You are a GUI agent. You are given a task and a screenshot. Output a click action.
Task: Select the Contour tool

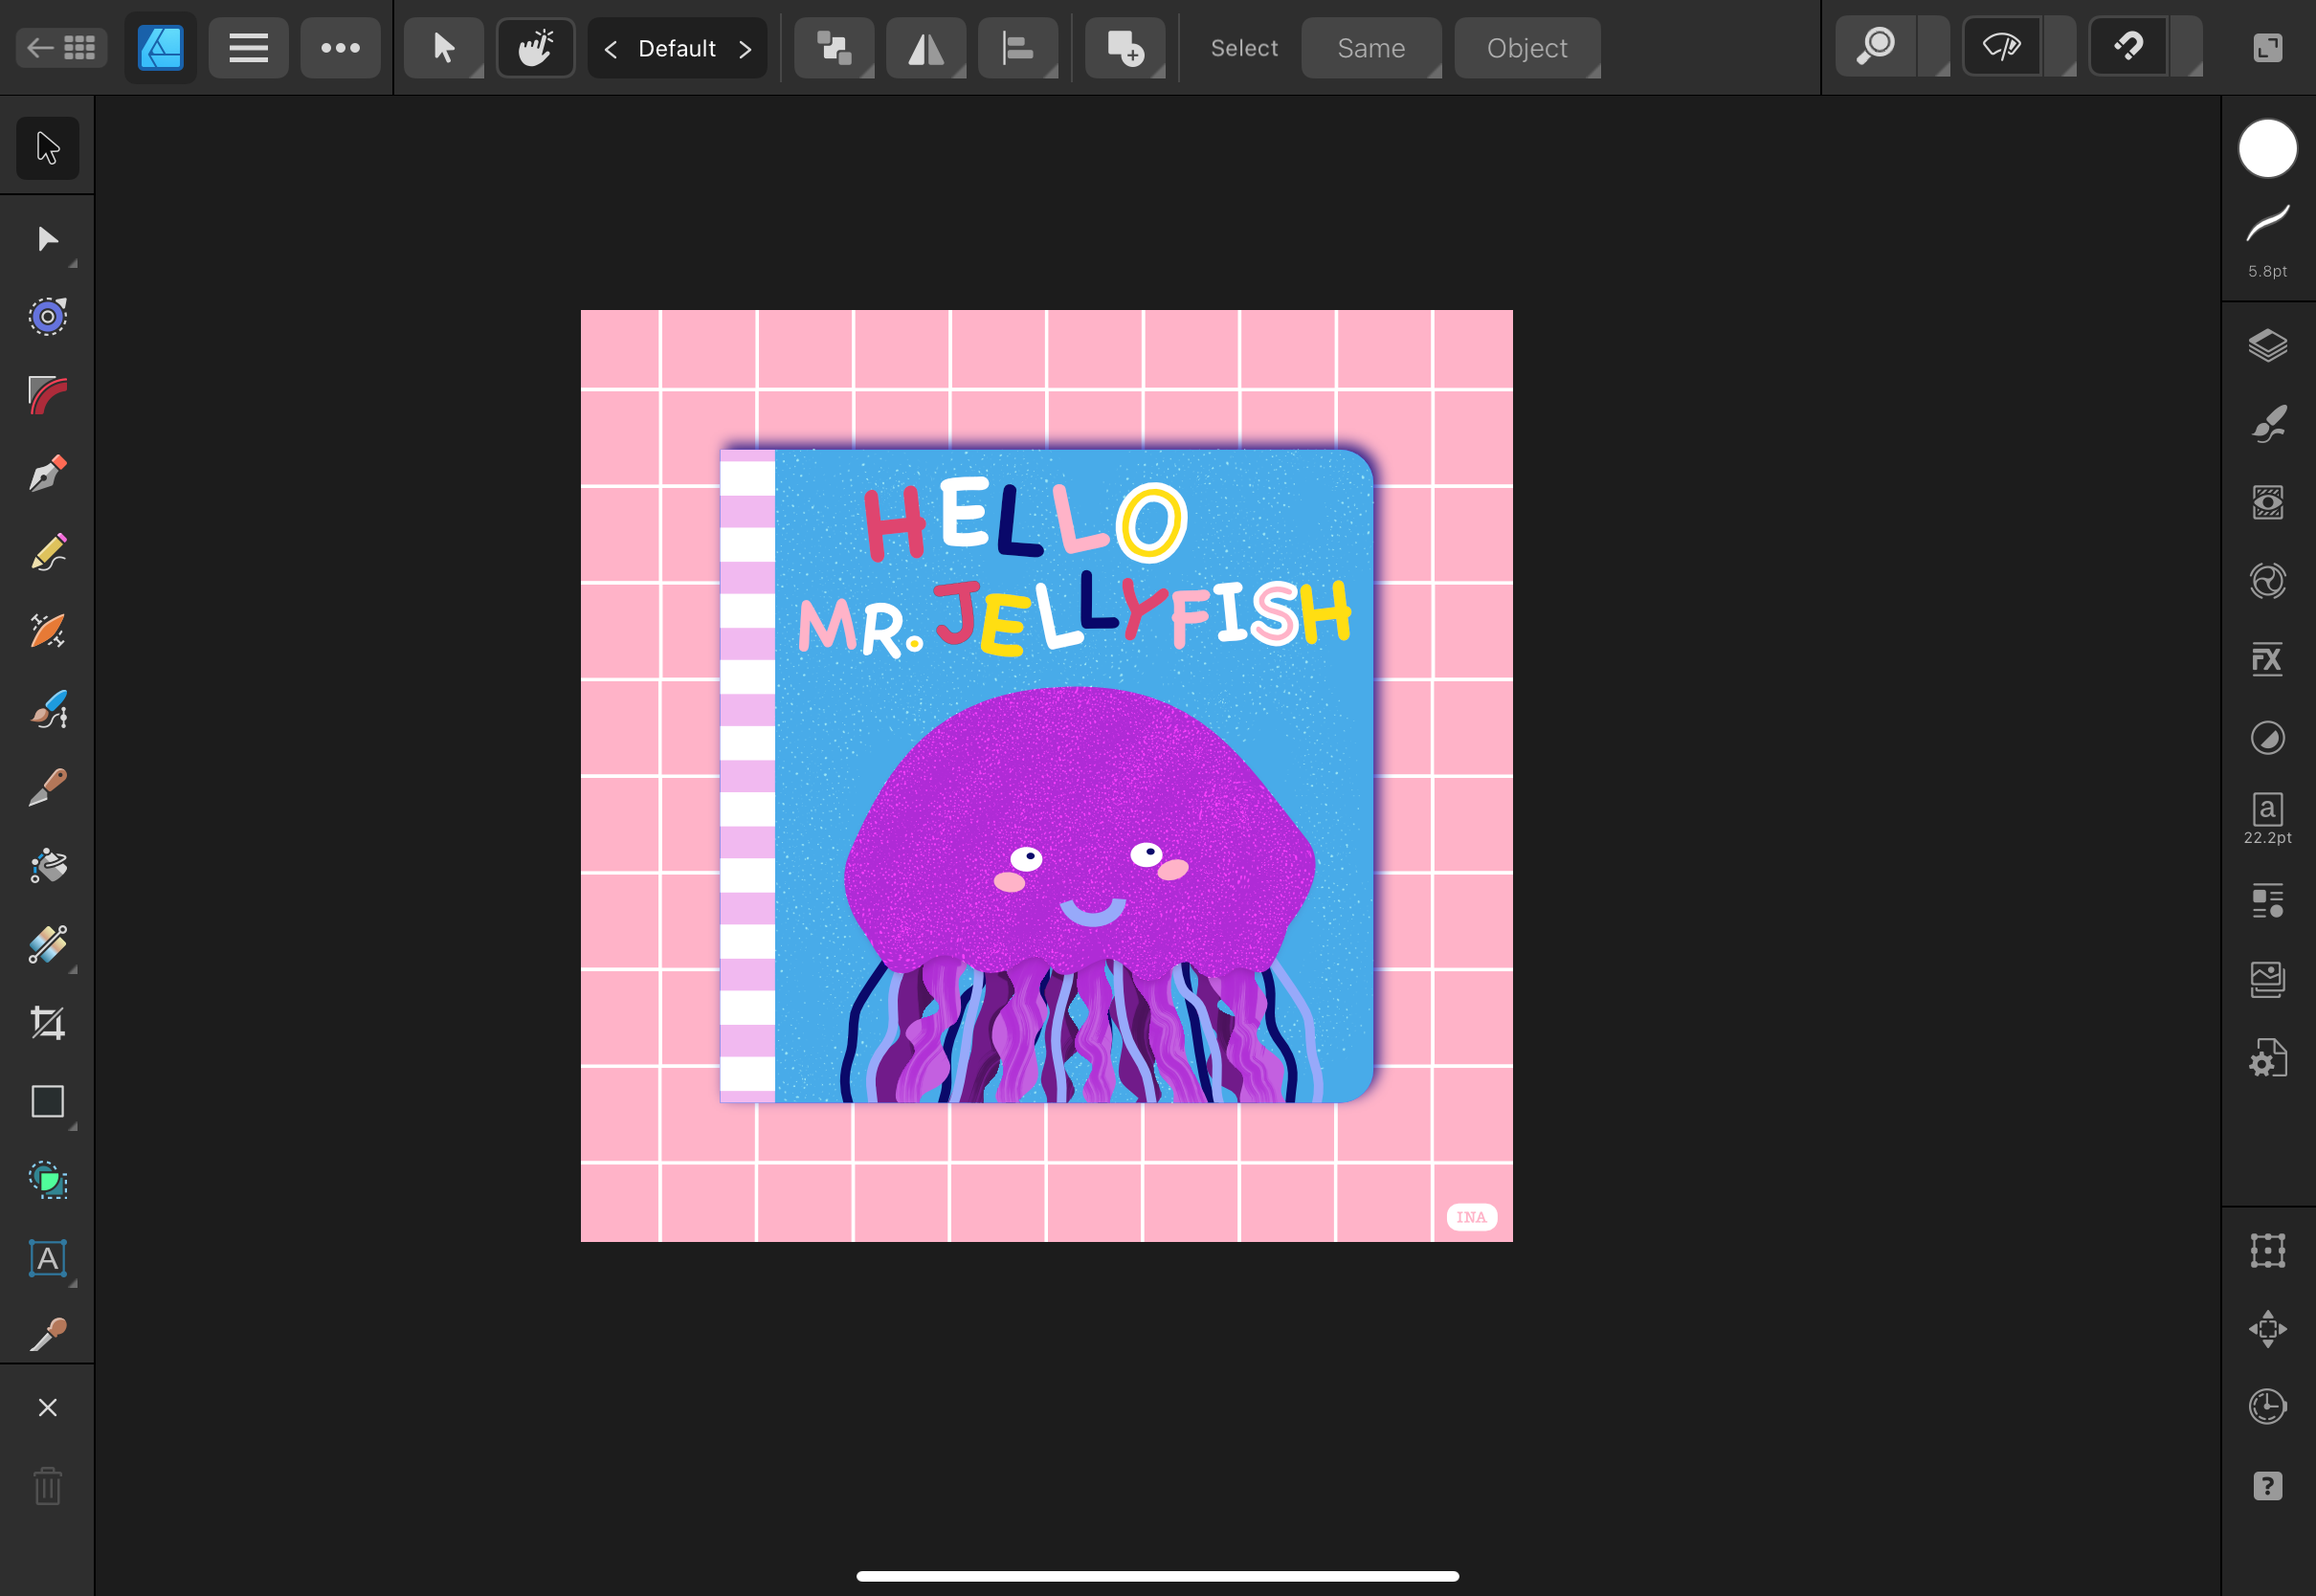(x=47, y=317)
